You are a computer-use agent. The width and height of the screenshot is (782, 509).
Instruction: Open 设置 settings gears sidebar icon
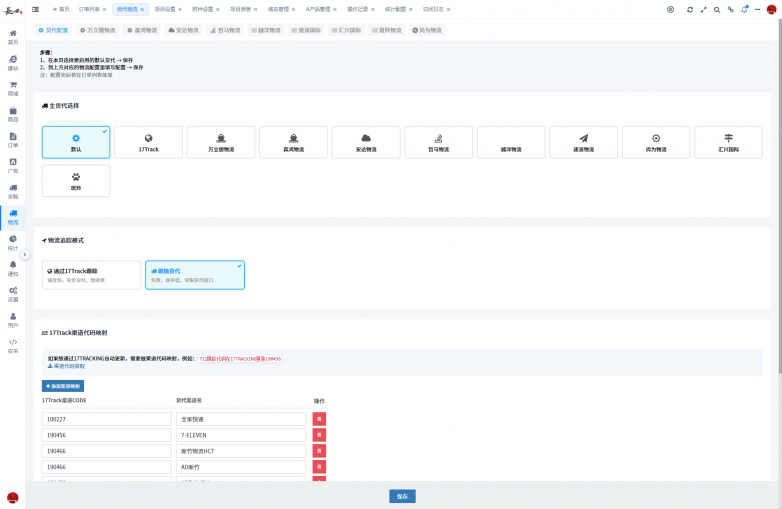tap(13, 295)
